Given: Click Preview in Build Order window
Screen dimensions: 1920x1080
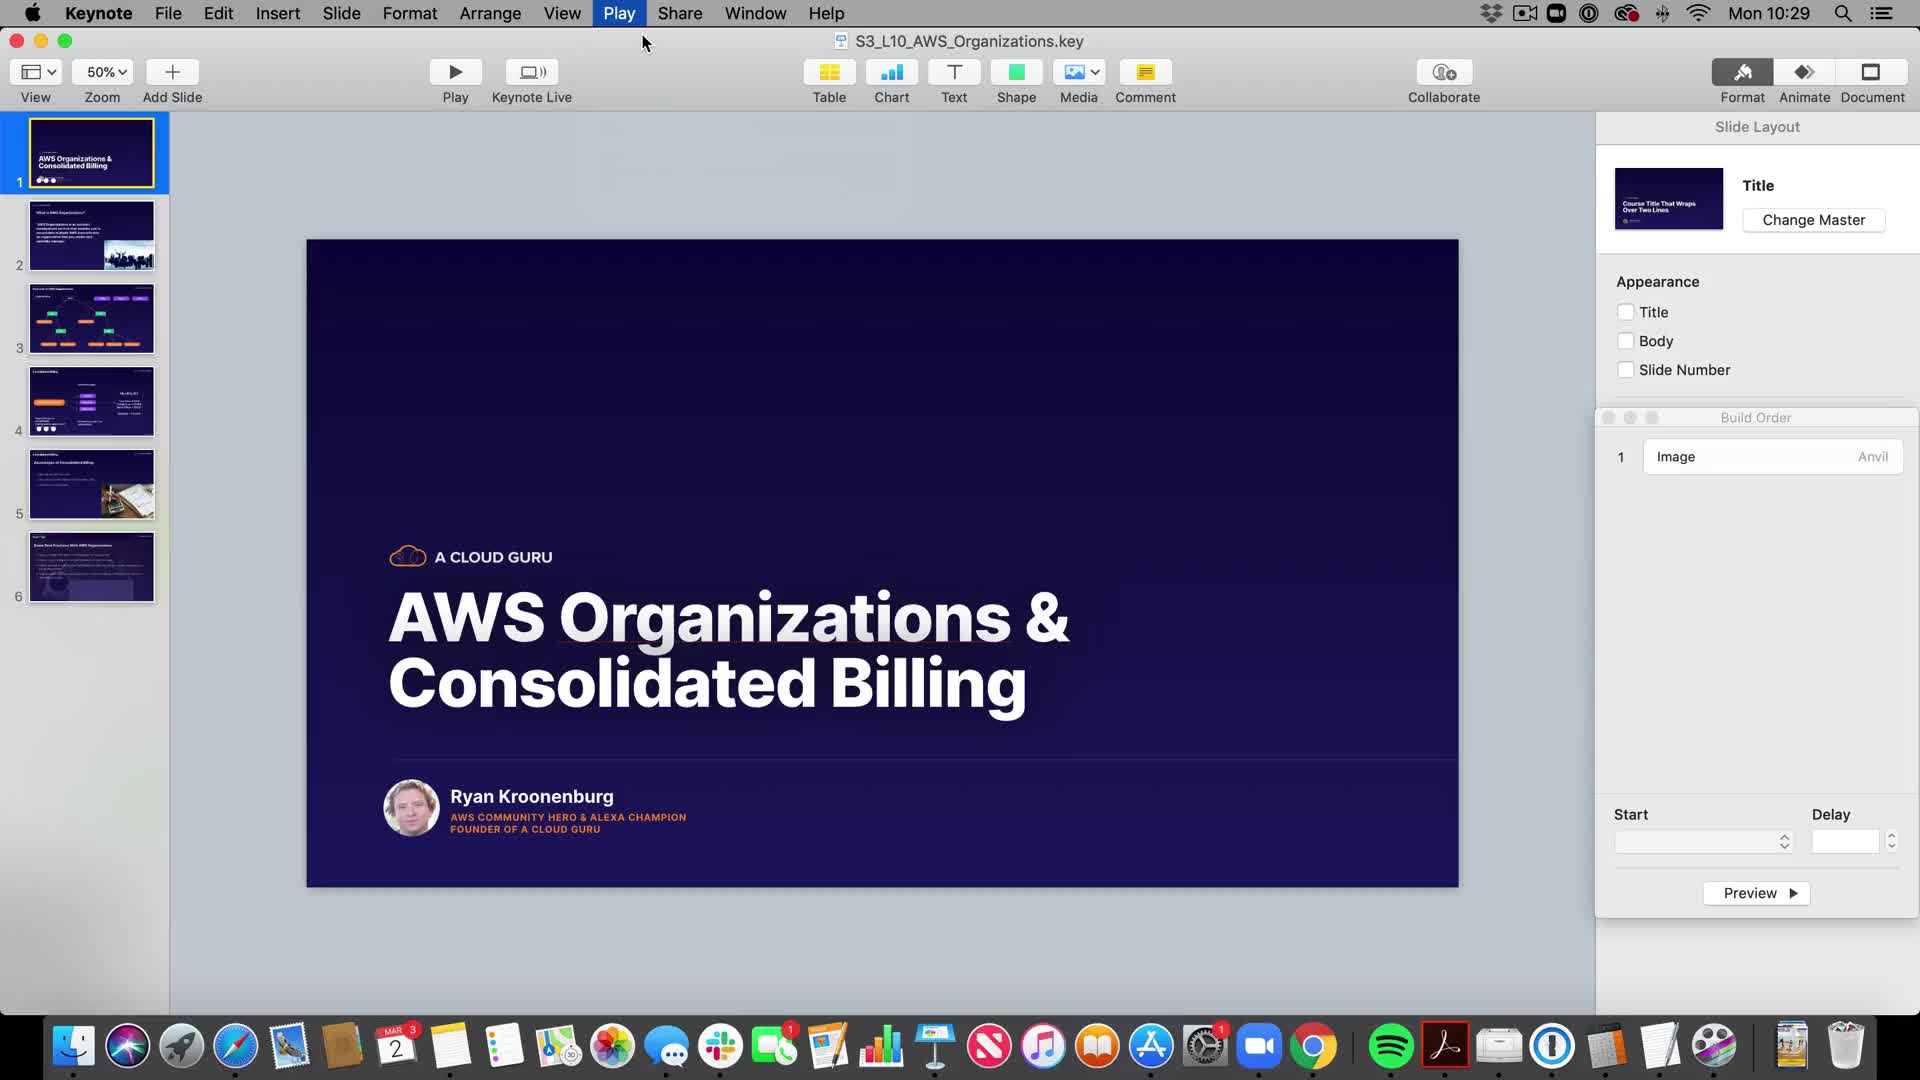Looking at the screenshot, I should point(1757,893).
